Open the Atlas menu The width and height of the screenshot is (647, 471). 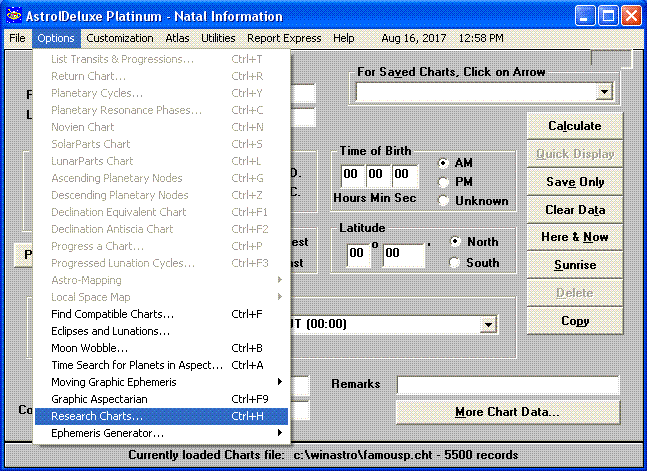[x=177, y=38]
